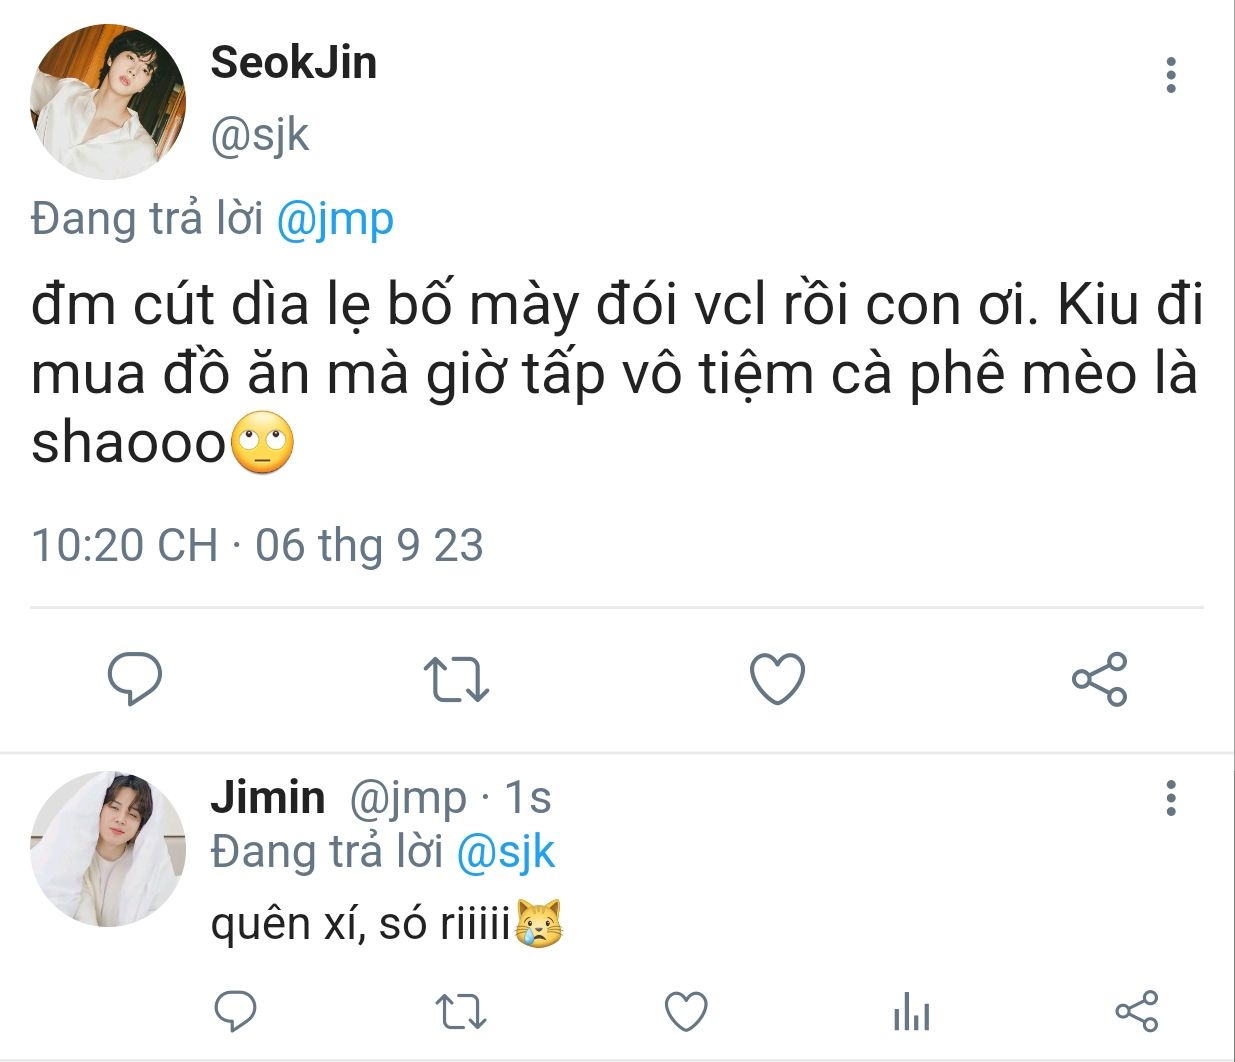This screenshot has height=1062, width=1235.
Task: Like Jimin's reply with heart icon
Action: 687,1012
